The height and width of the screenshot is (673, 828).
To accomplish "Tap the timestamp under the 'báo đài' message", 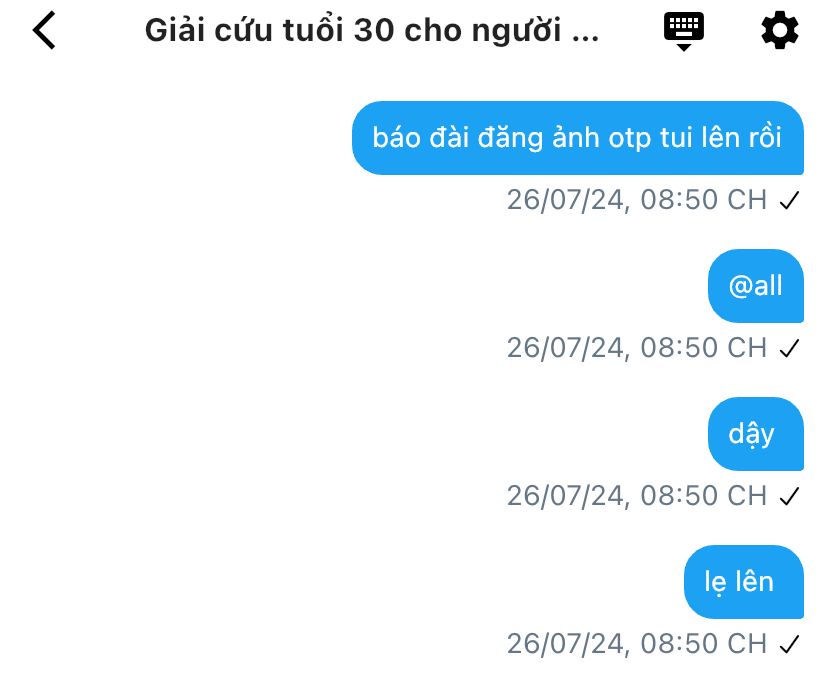I will point(637,200).
